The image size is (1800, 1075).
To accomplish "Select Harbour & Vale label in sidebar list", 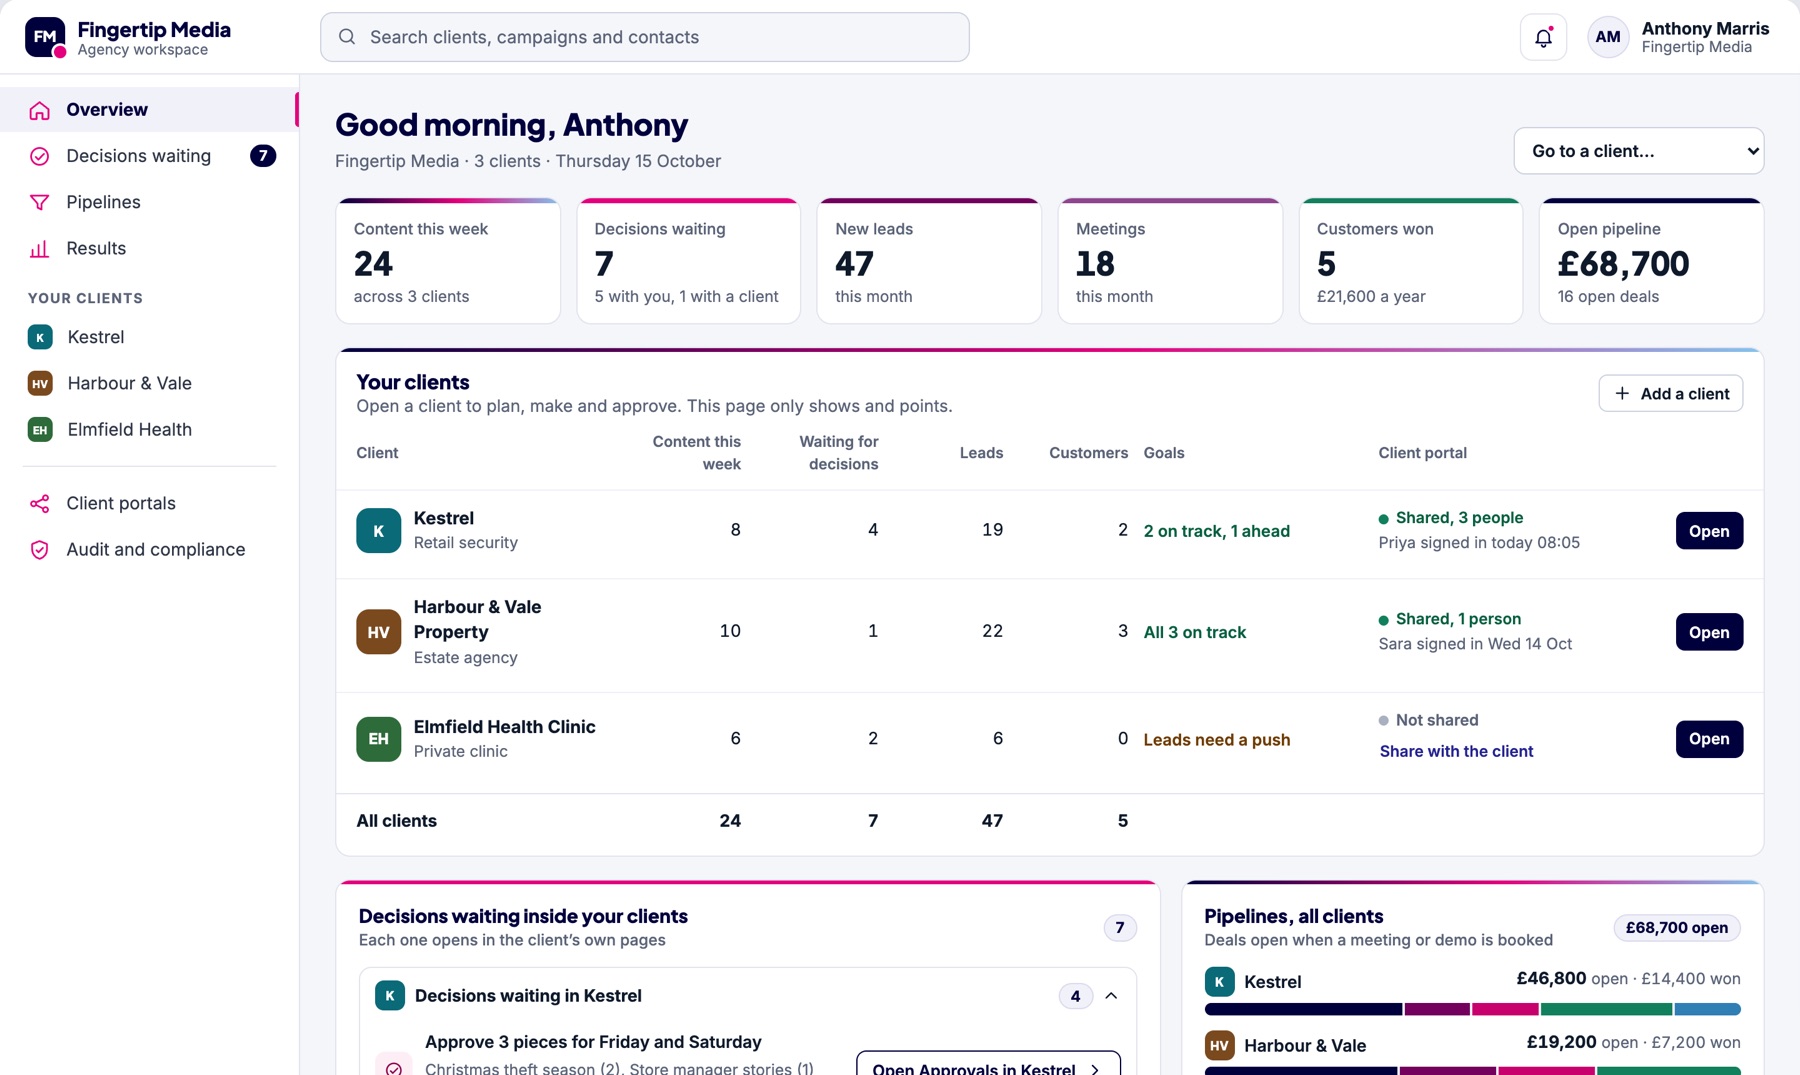I will [x=130, y=383].
